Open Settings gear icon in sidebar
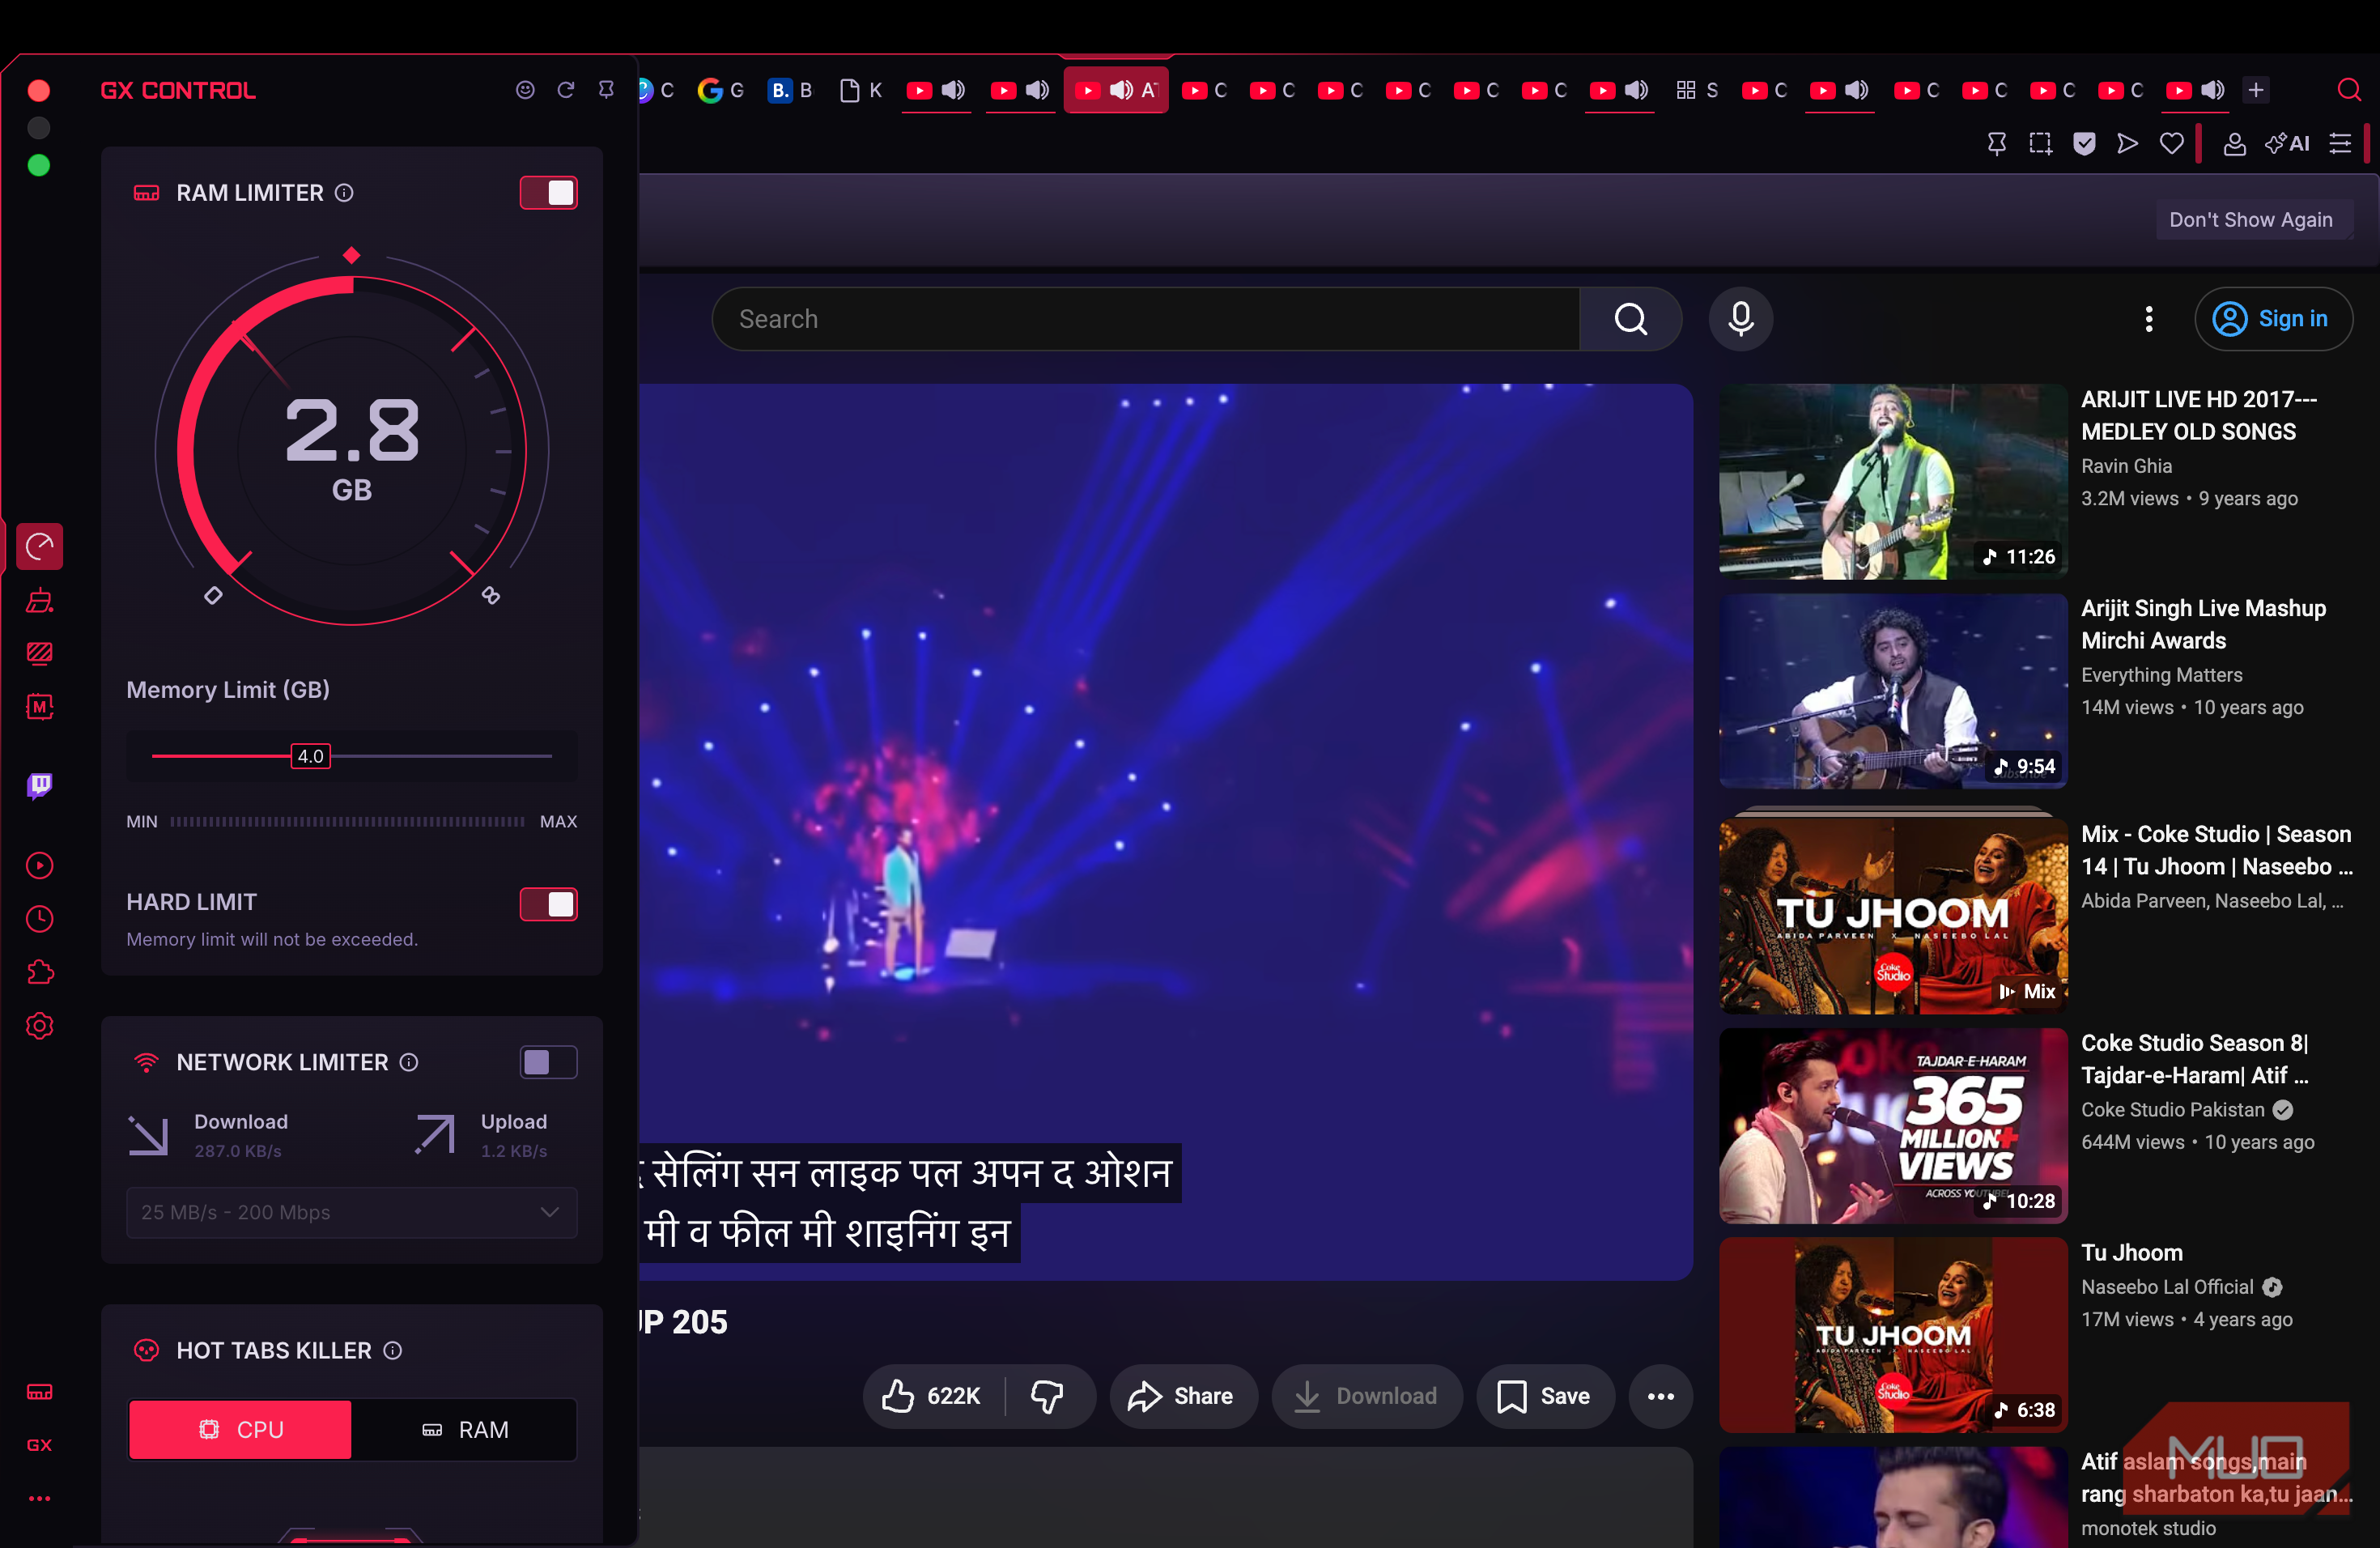This screenshot has width=2380, height=1548. coord(40,1026)
